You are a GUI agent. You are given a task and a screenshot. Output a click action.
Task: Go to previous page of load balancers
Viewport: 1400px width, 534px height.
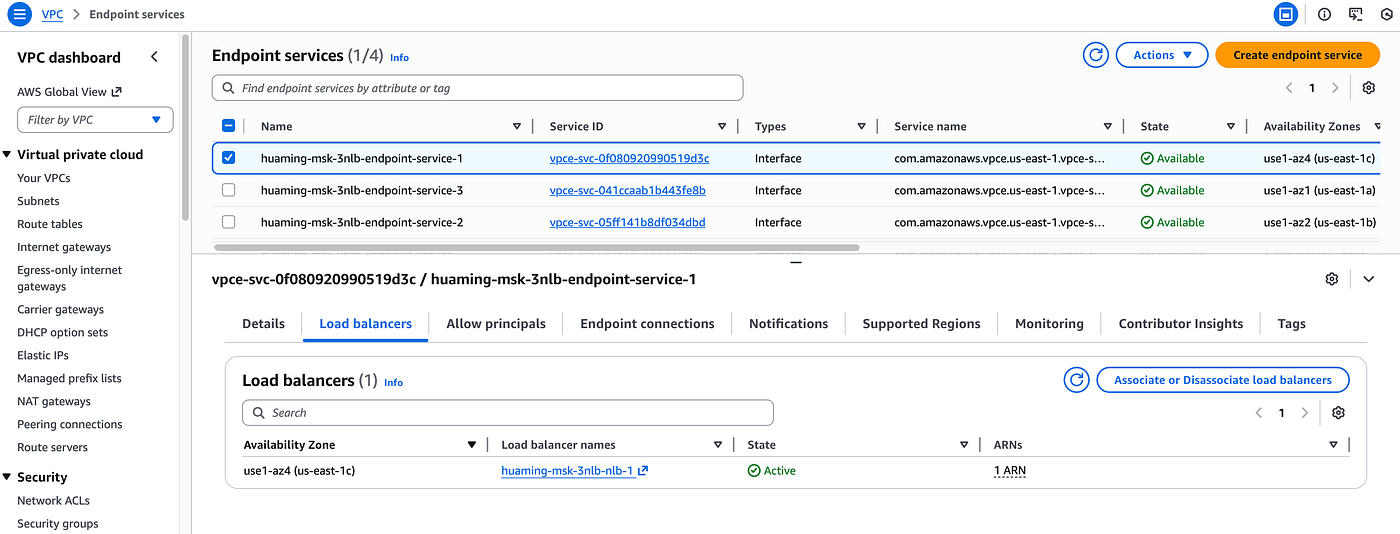tap(1259, 413)
